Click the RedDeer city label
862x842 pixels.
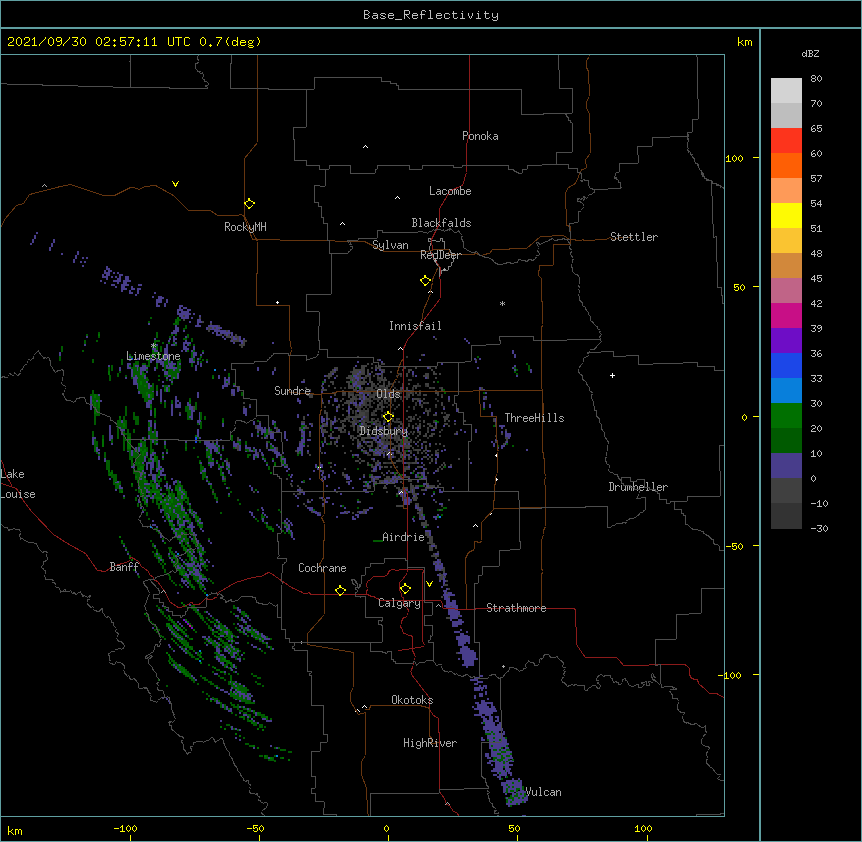click(x=440, y=255)
